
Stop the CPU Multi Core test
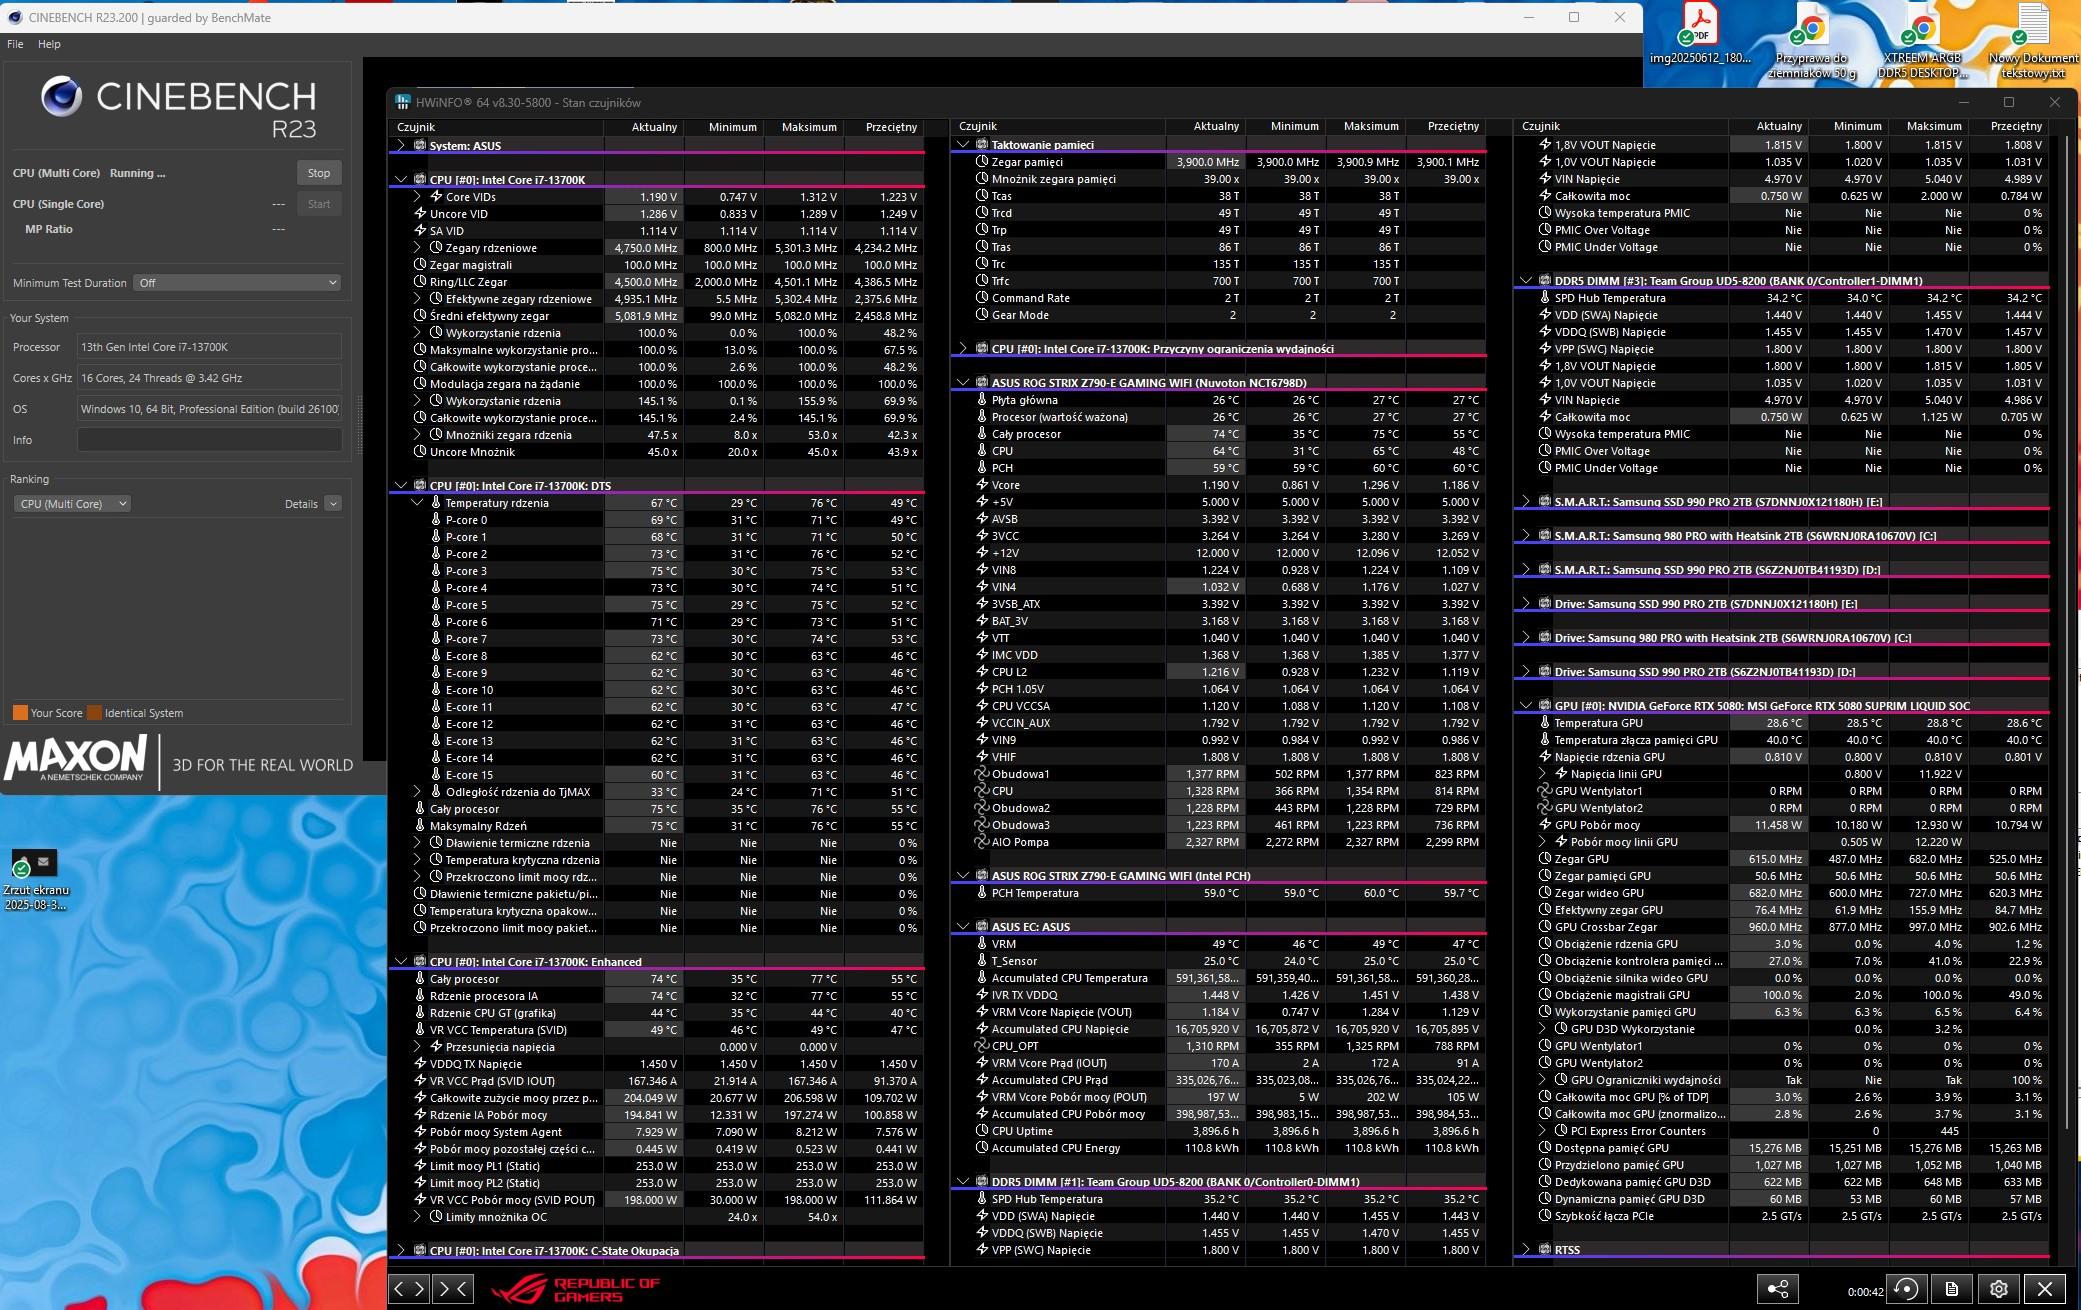point(319,173)
